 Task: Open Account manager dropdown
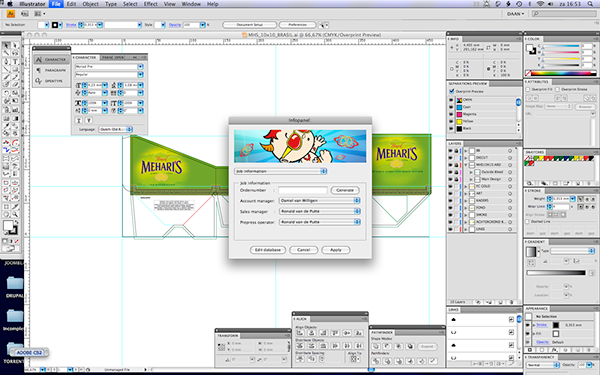click(x=320, y=201)
